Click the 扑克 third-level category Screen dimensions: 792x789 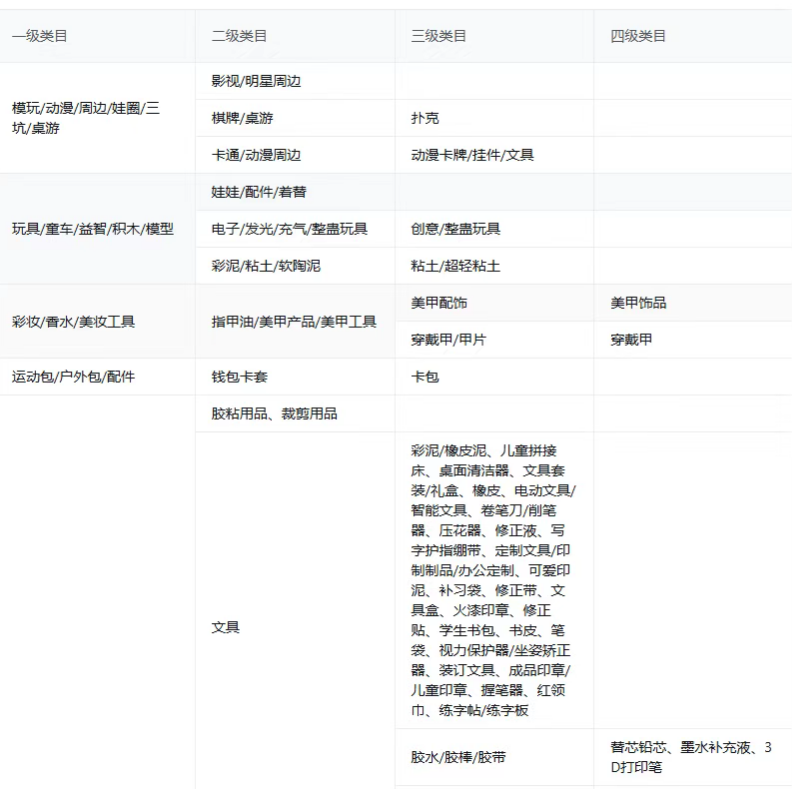(425, 118)
